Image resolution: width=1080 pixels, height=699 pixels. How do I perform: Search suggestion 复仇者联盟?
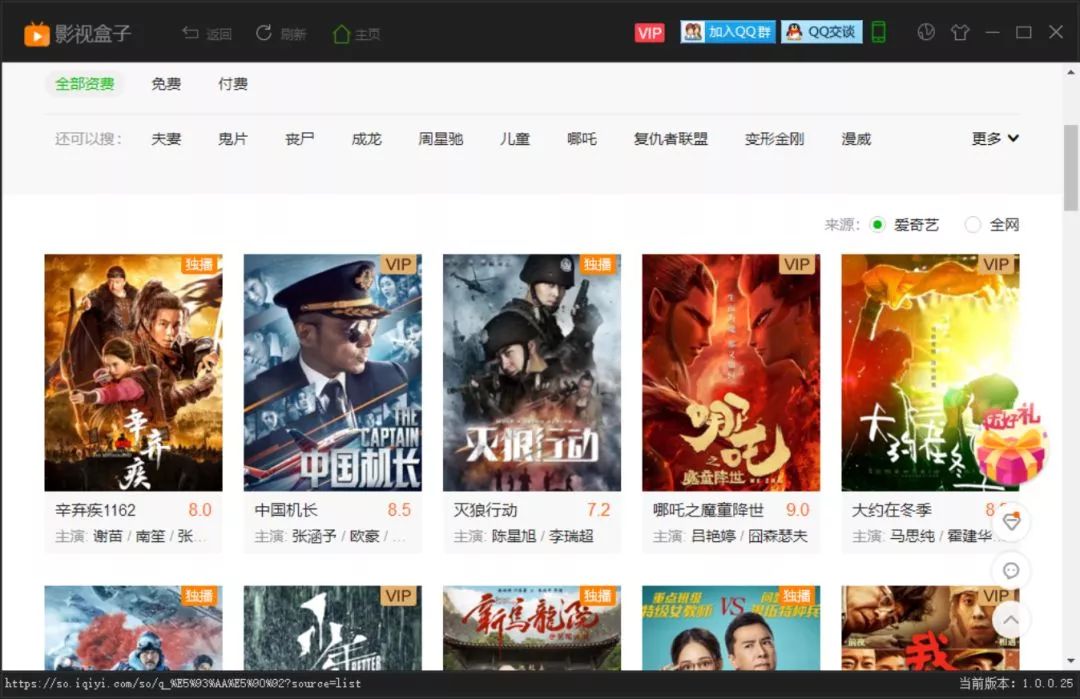click(671, 139)
